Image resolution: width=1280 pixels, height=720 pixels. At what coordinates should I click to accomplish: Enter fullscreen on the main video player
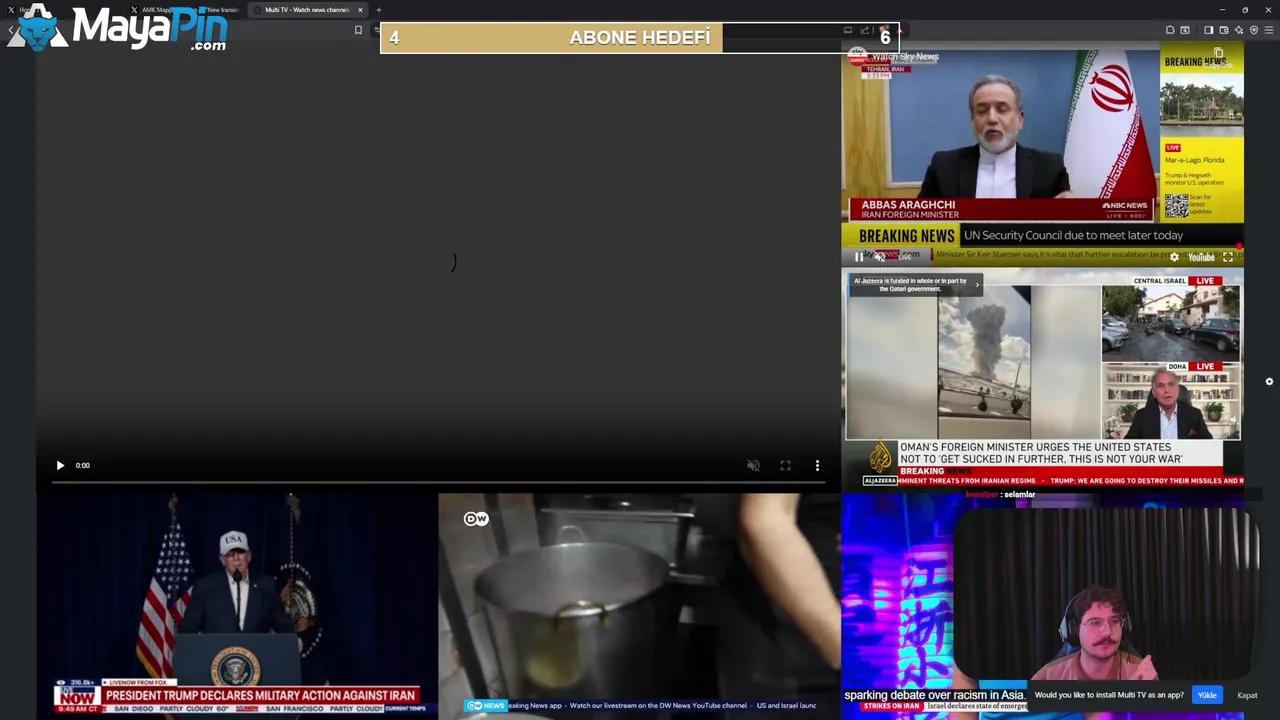(x=785, y=465)
